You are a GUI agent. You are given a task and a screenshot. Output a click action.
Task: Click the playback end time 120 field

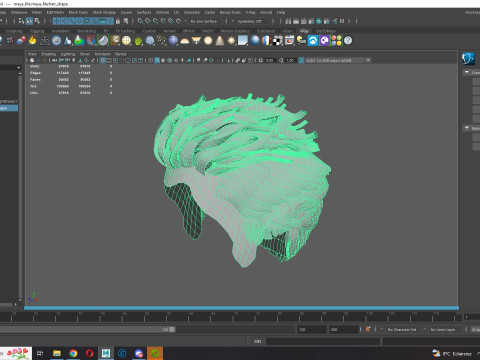[x=312, y=329]
